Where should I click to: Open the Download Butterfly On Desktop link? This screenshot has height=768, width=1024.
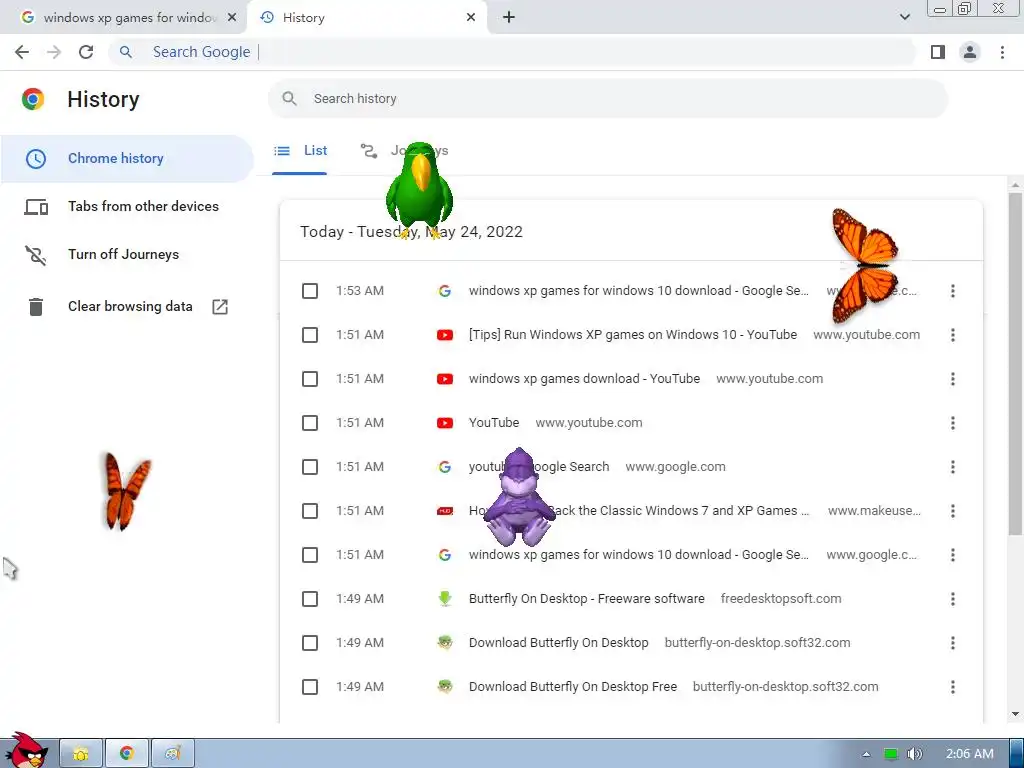pos(558,643)
